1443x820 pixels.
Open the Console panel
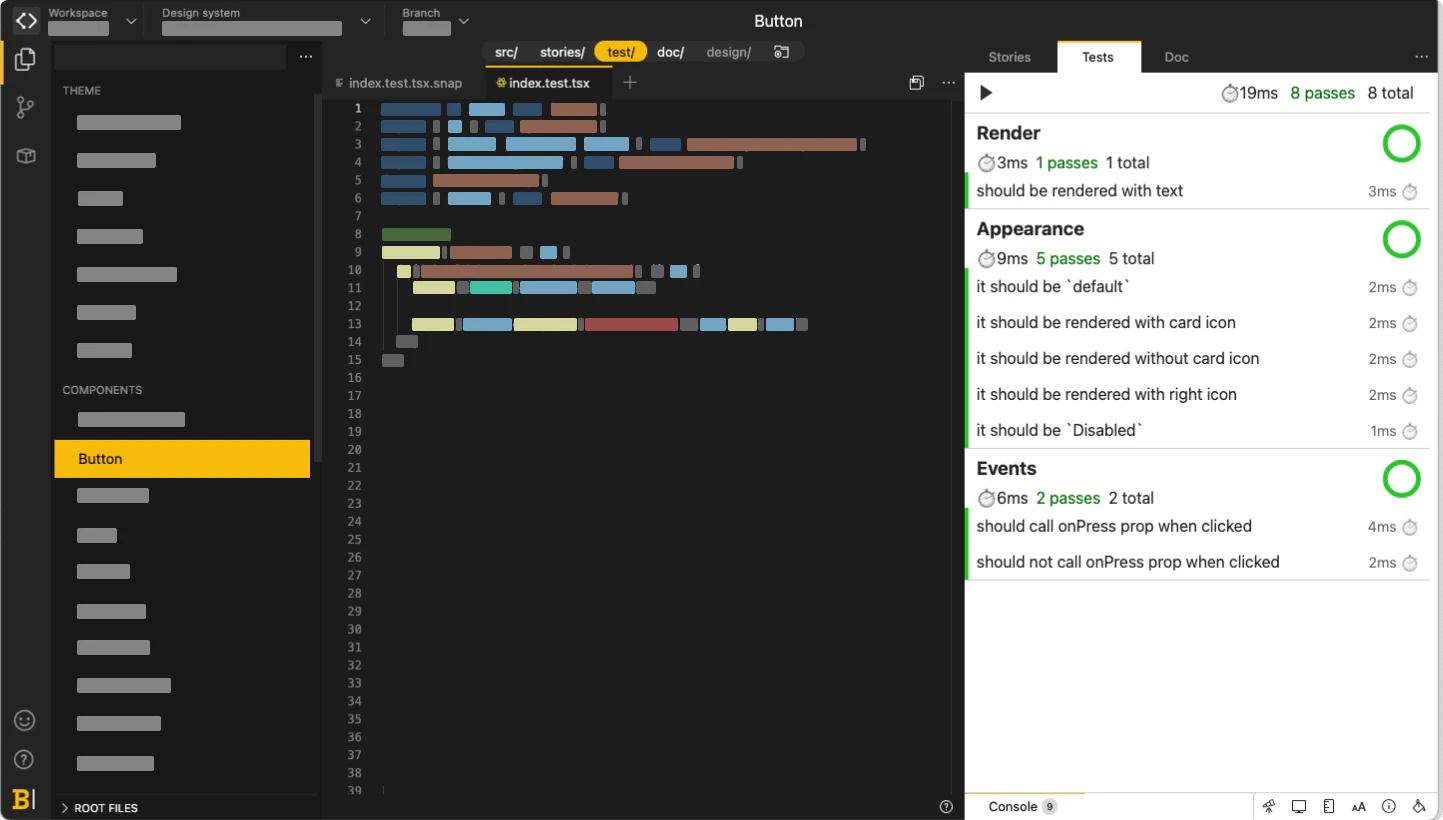coord(1014,806)
